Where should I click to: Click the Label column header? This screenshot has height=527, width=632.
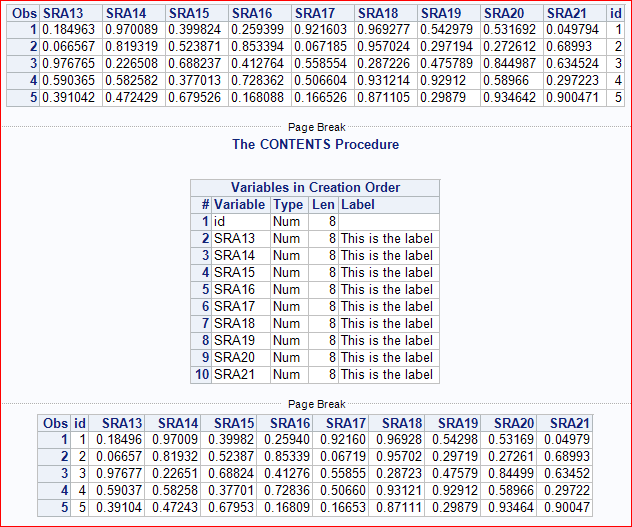[358, 204]
